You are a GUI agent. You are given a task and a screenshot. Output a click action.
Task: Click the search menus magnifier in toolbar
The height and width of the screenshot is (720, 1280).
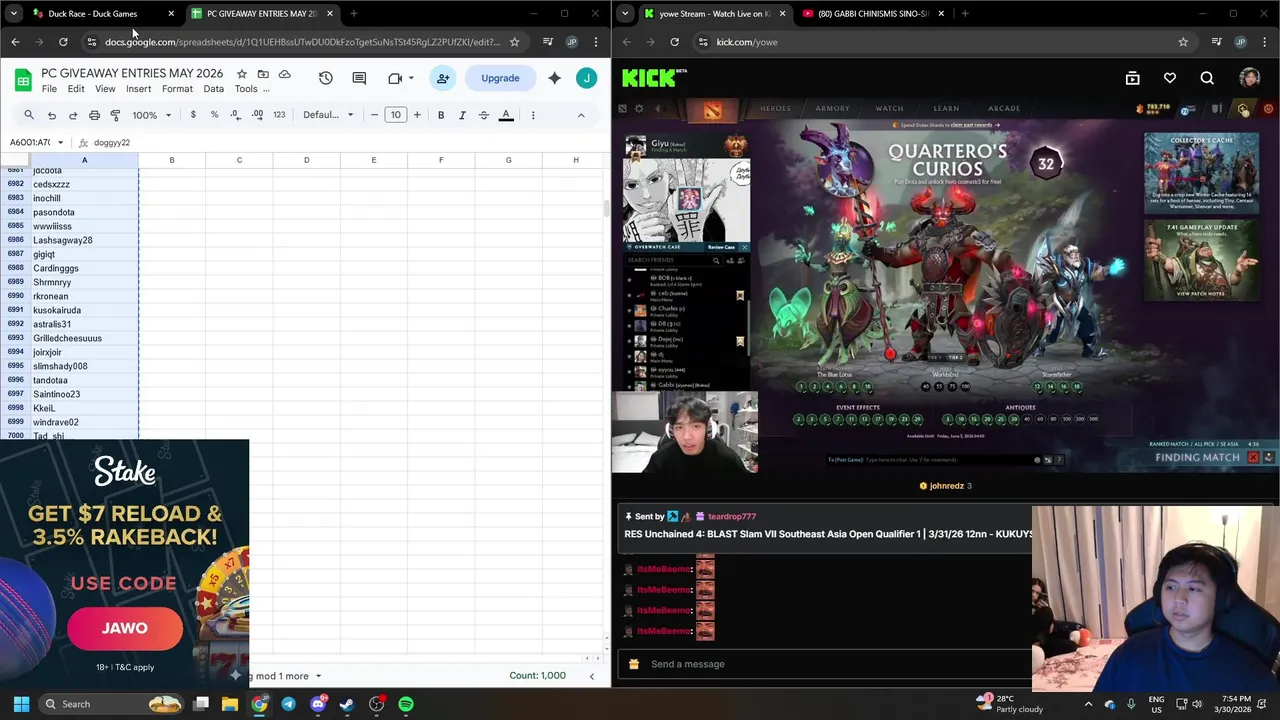[29, 115]
